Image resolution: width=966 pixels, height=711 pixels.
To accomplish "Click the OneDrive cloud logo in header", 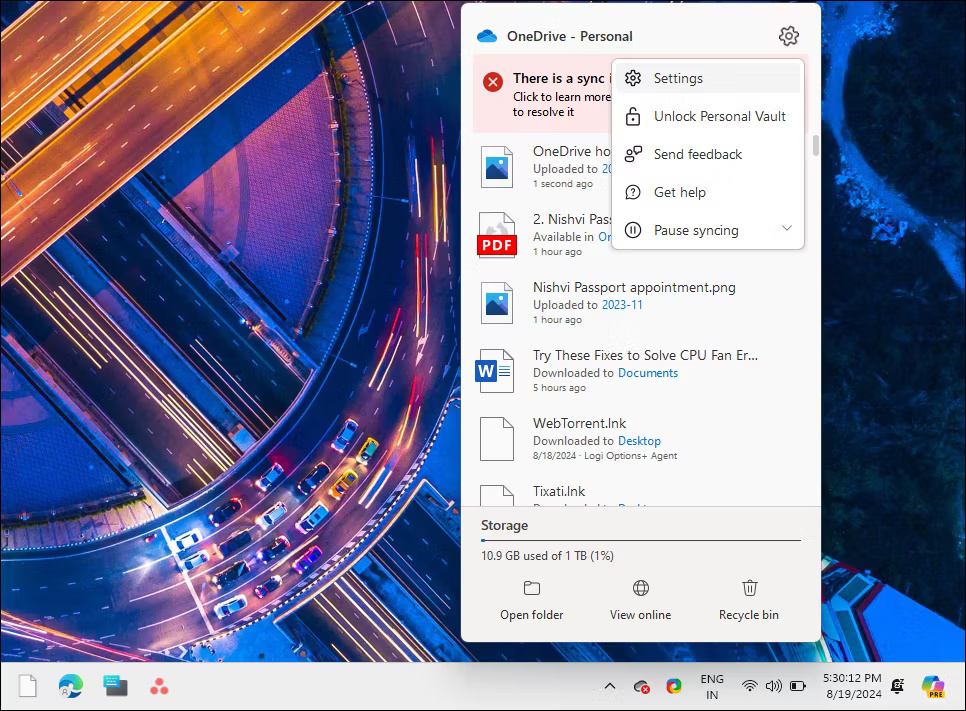I will click(486, 35).
